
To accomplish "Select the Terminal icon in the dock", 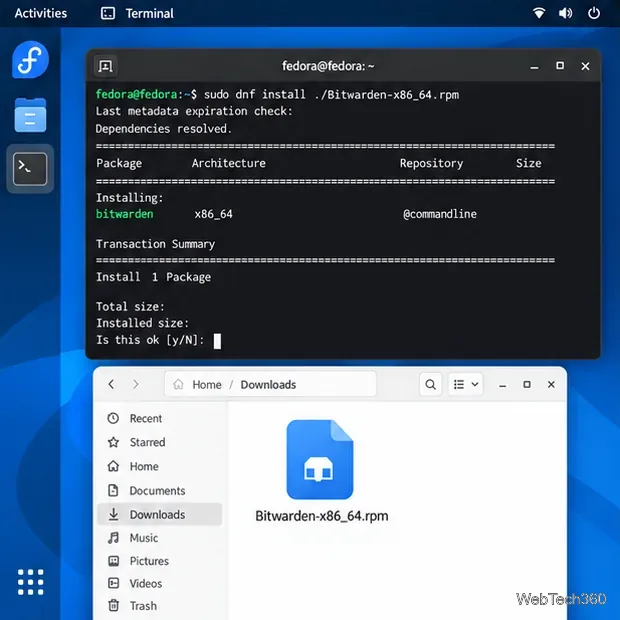I will [30, 169].
